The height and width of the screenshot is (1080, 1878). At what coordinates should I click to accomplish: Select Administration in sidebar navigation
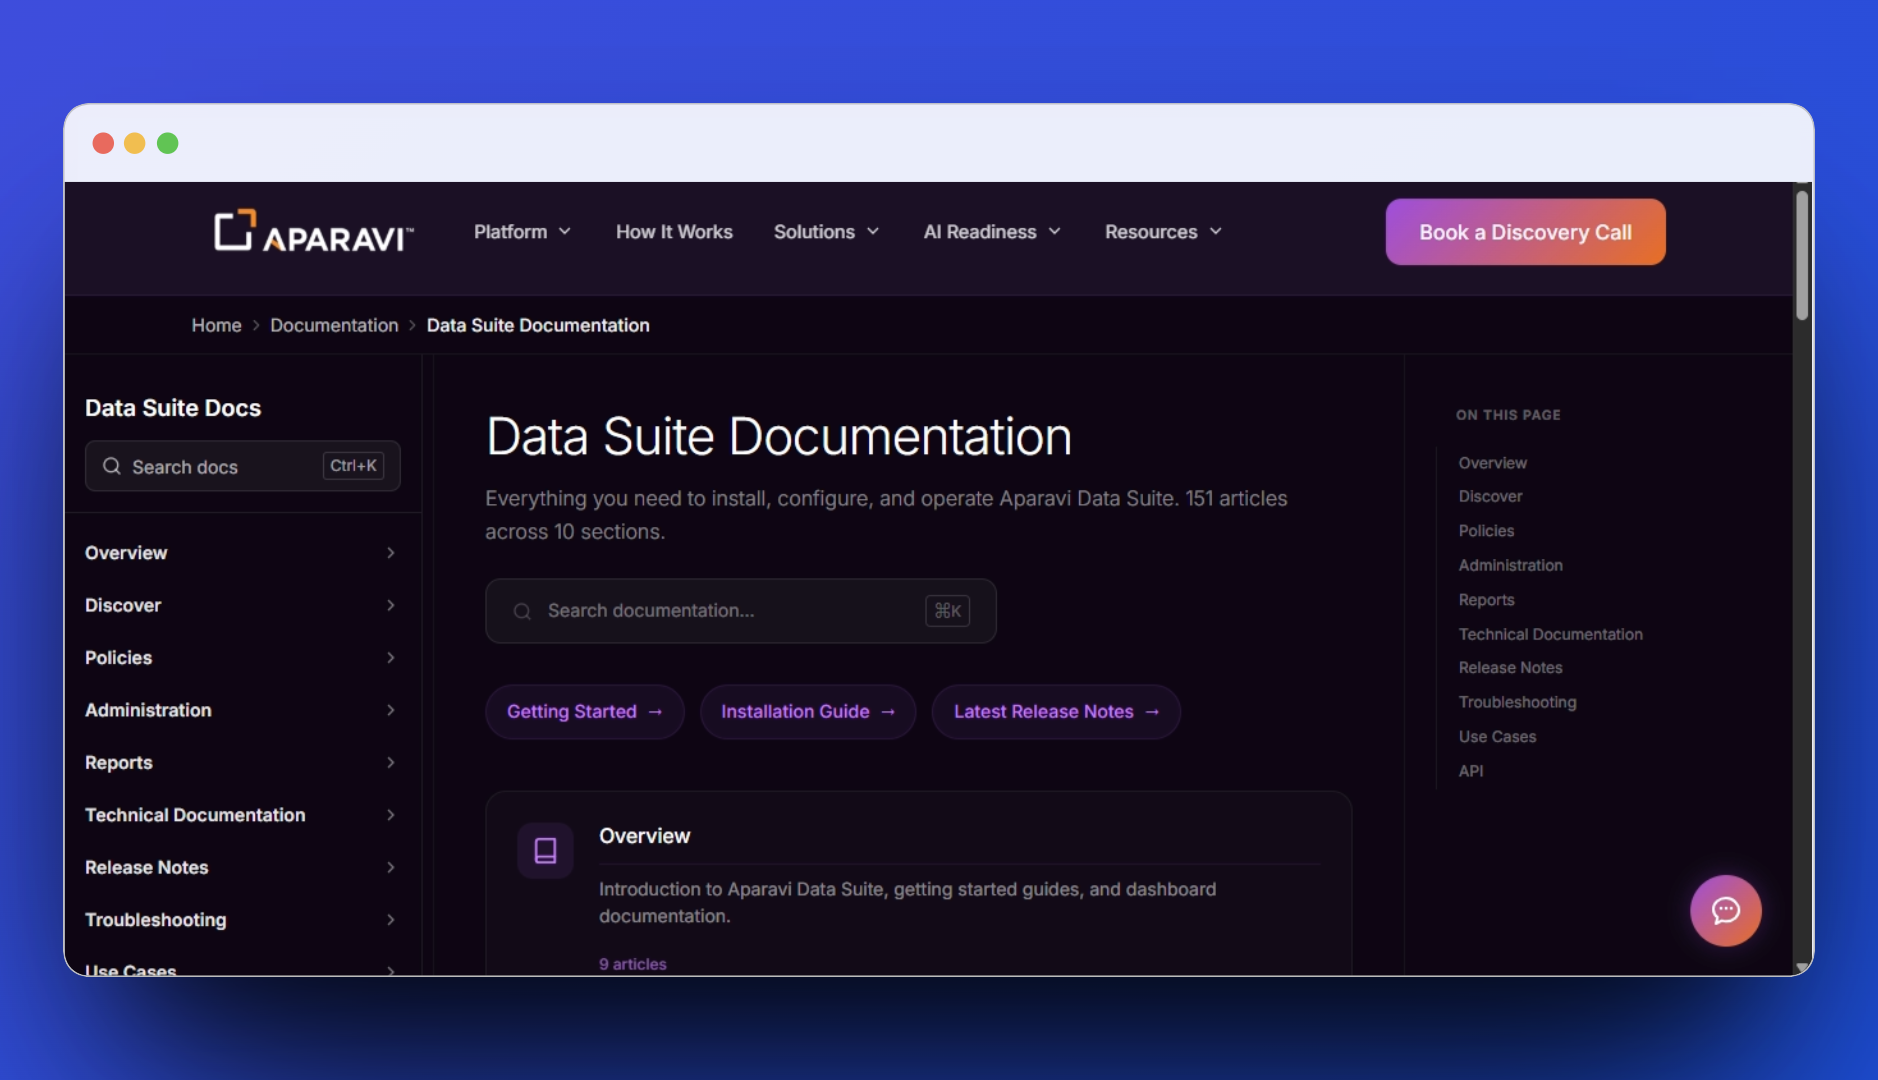click(x=148, y=710)
